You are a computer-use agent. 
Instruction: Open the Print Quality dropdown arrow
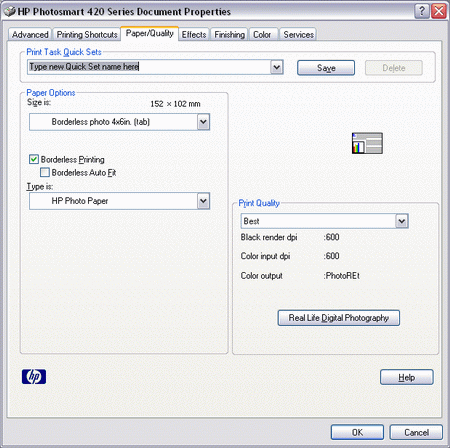[x=402, y=221]
